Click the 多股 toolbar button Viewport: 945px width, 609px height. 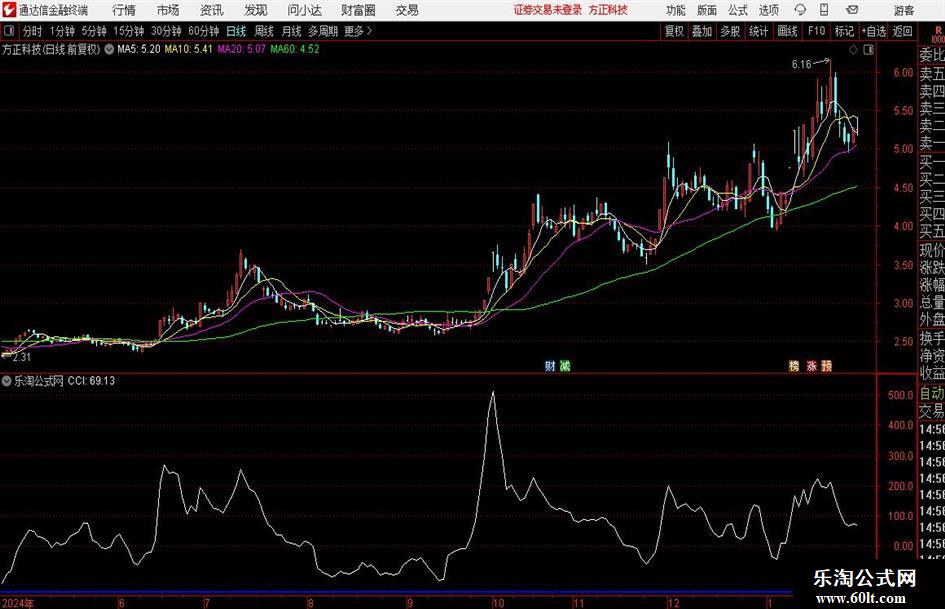pyautogui.click(x=730, y=31)
